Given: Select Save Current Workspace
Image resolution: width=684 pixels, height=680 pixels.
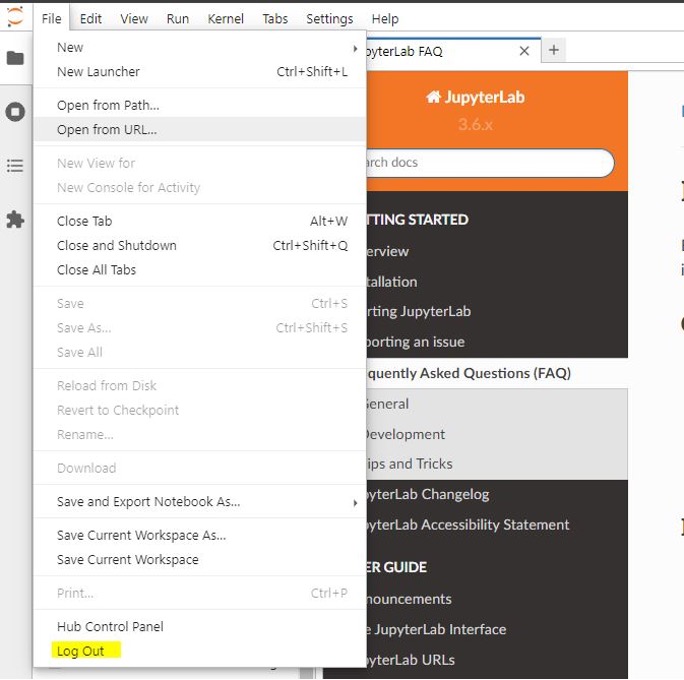Looking at the screenshot, I should point(200,560).
